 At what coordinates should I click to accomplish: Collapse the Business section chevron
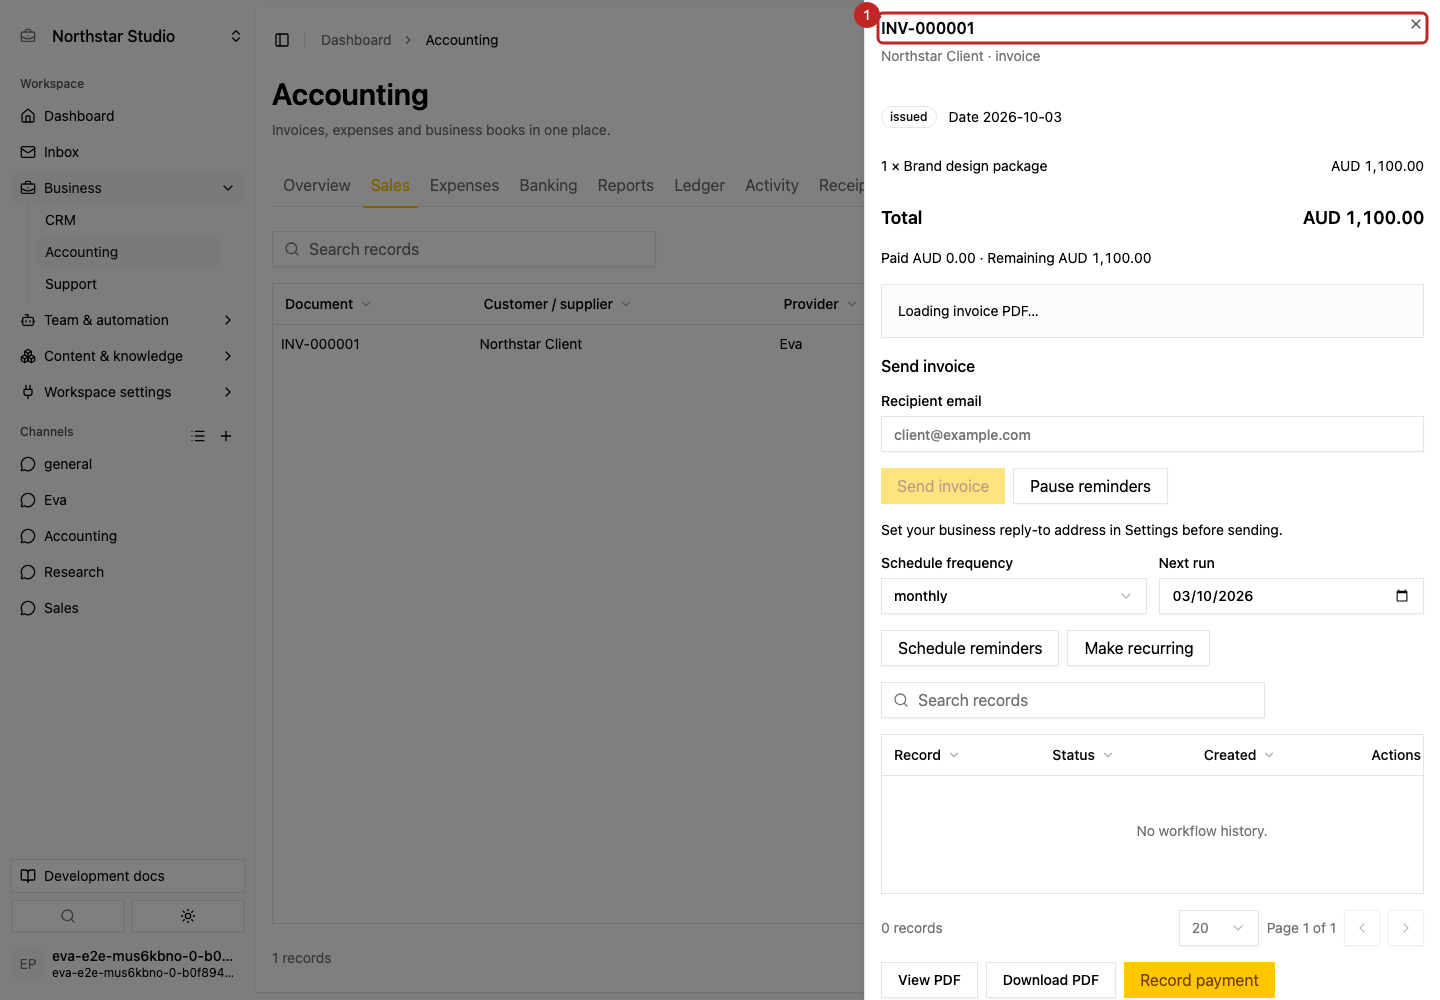pos(228,188)
